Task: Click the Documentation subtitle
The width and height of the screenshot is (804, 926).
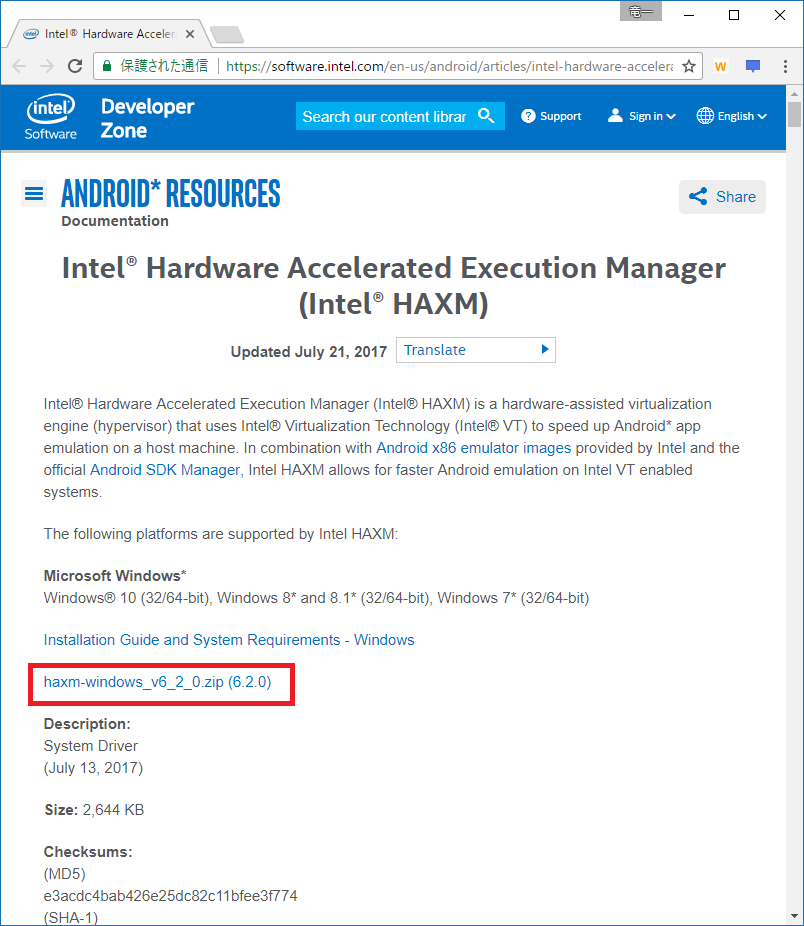Action: (115, 221)
